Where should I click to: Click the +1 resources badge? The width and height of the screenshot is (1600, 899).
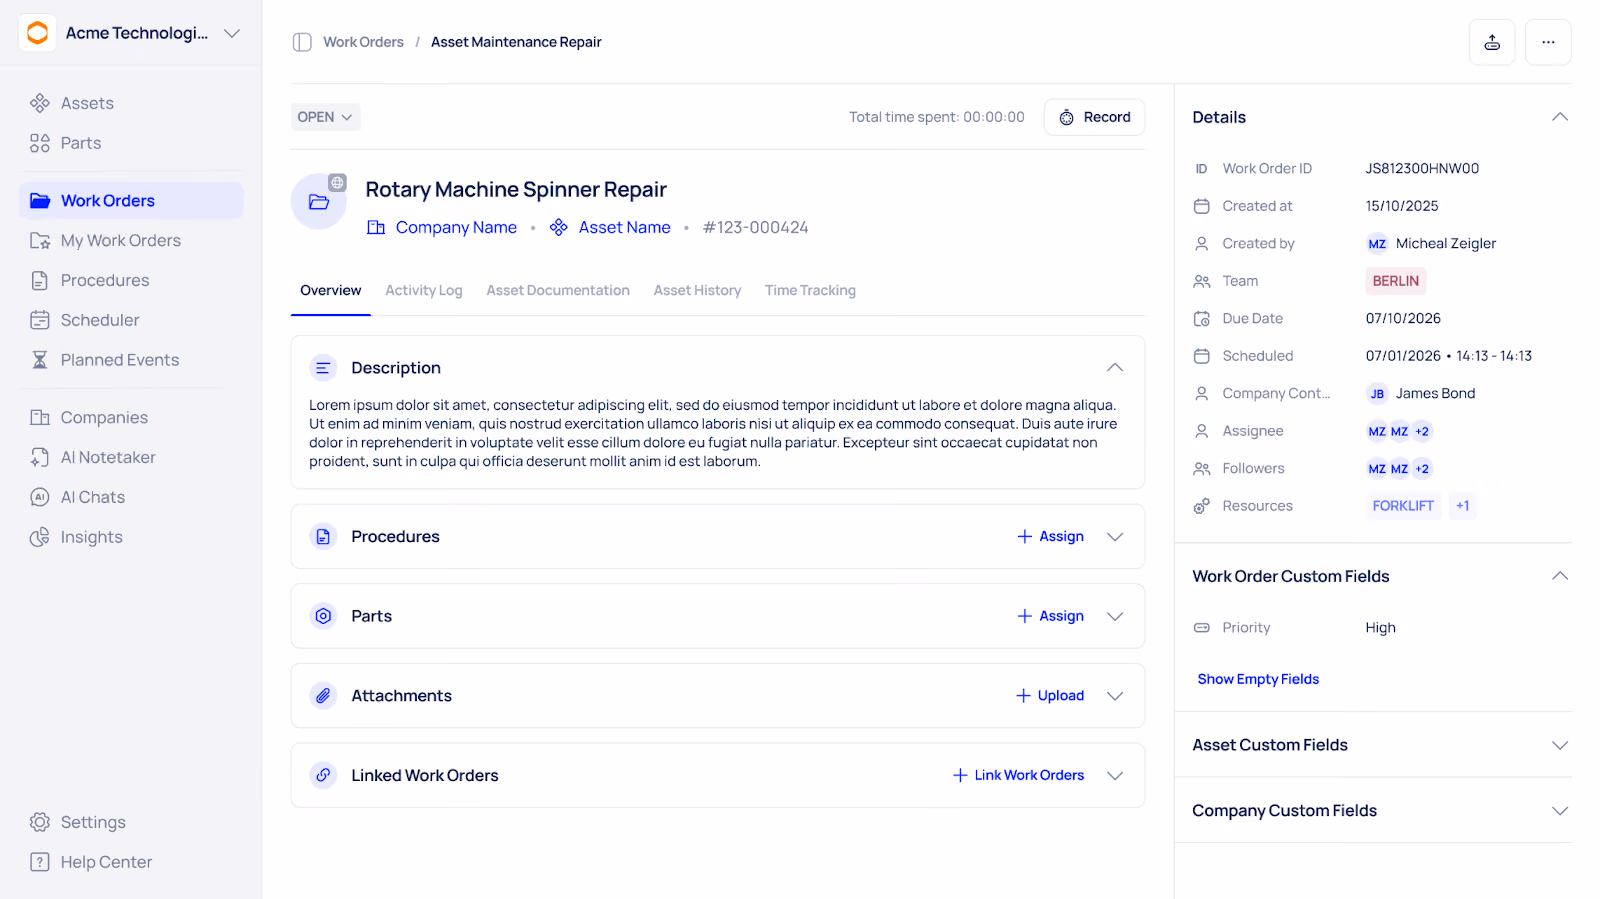(x=1462, y=506)
